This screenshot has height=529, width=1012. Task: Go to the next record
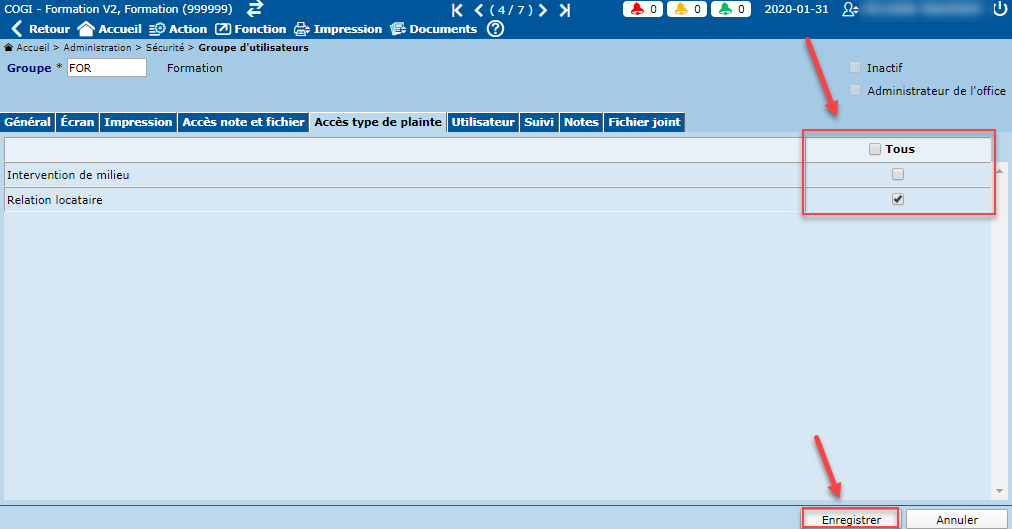point(542,10)
